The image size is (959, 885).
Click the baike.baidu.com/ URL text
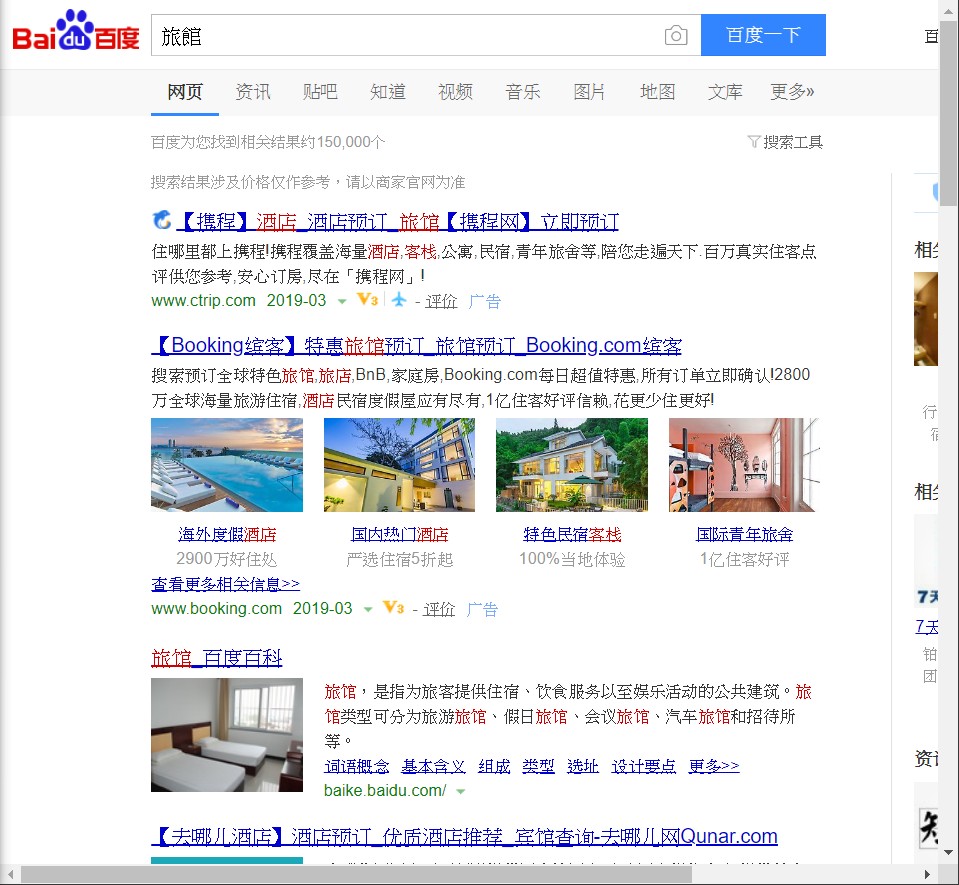(385, 791)
